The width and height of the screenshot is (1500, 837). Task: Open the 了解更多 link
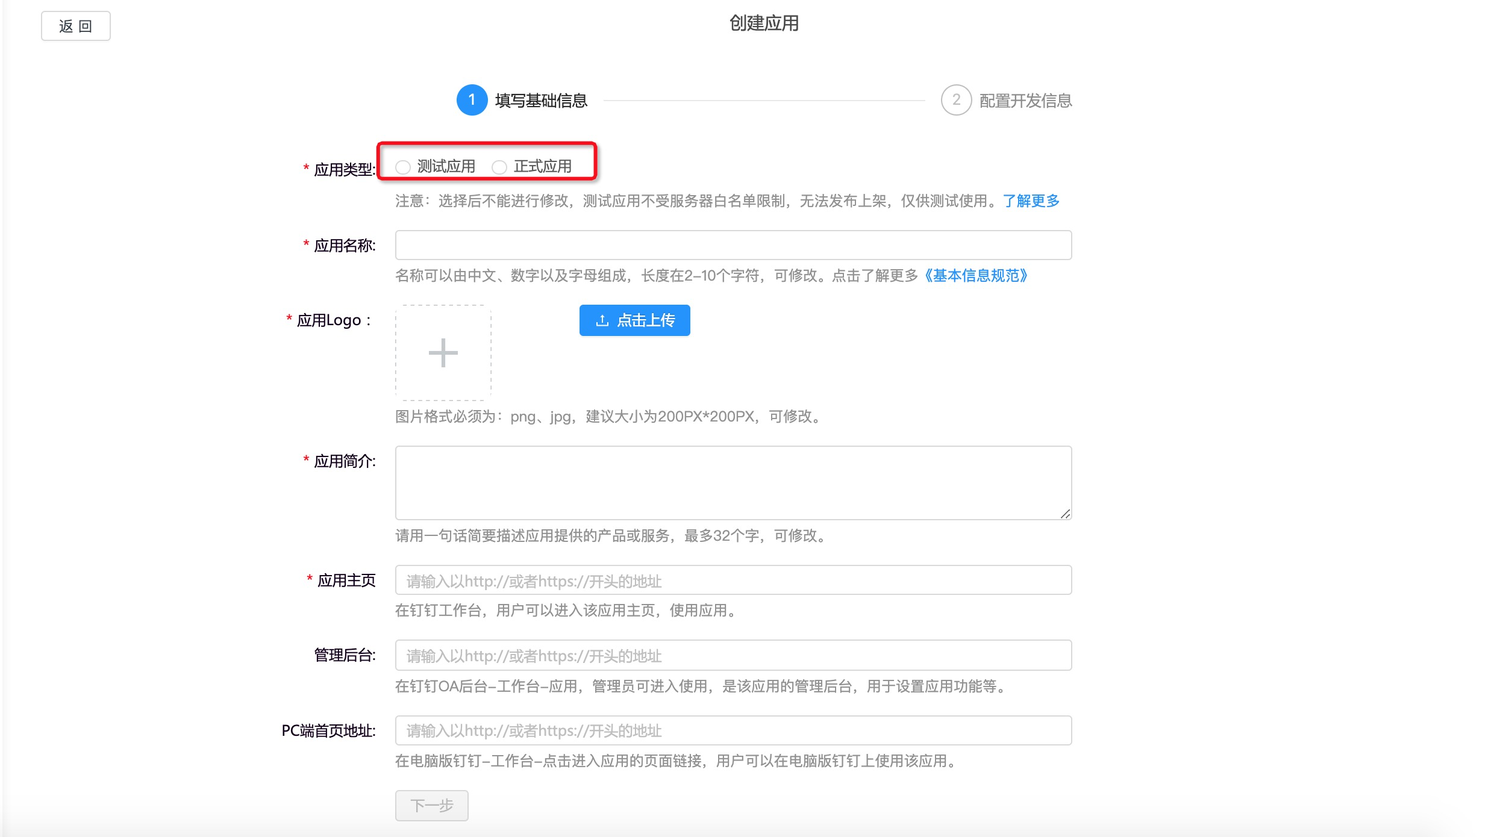pyautogui.click(x=1031, y=201)
